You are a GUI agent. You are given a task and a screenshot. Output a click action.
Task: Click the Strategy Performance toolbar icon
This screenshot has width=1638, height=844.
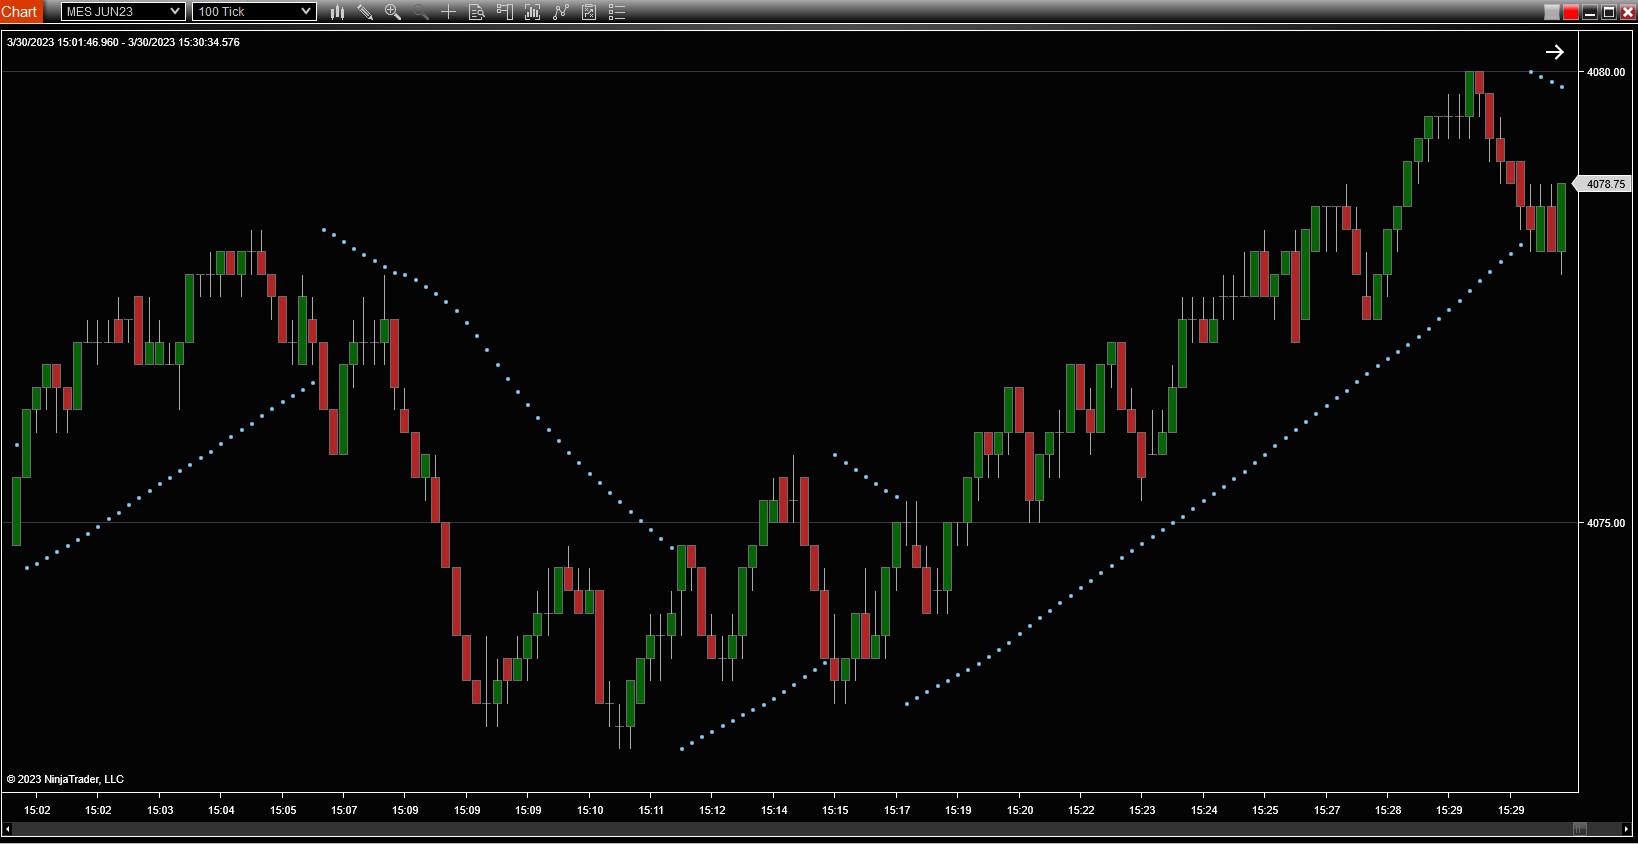pyautogui.click(x=589, y=12)
